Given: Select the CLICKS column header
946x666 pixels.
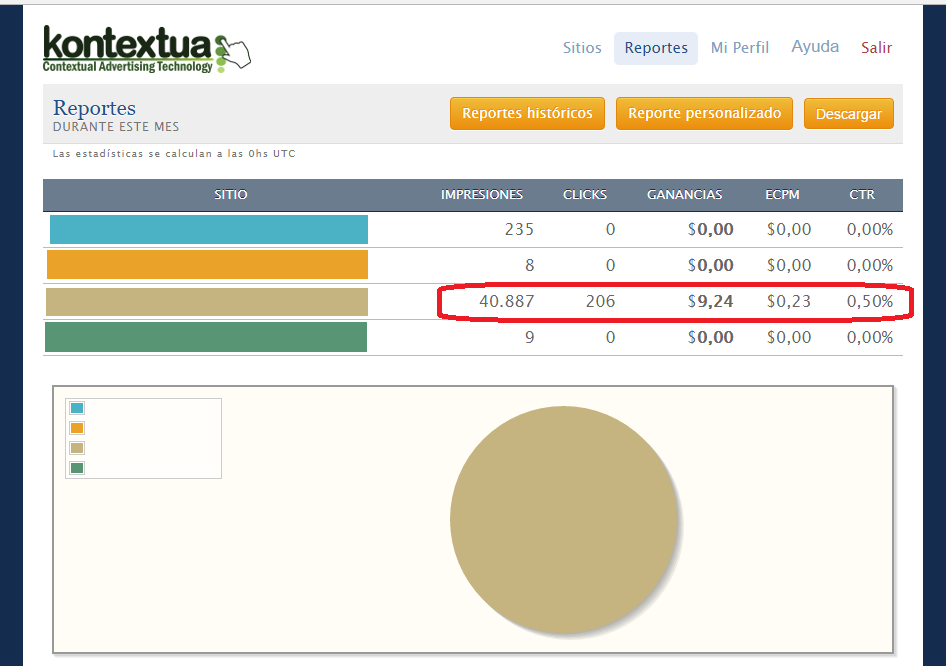Looking at the screenshot, I should (585, 195).
